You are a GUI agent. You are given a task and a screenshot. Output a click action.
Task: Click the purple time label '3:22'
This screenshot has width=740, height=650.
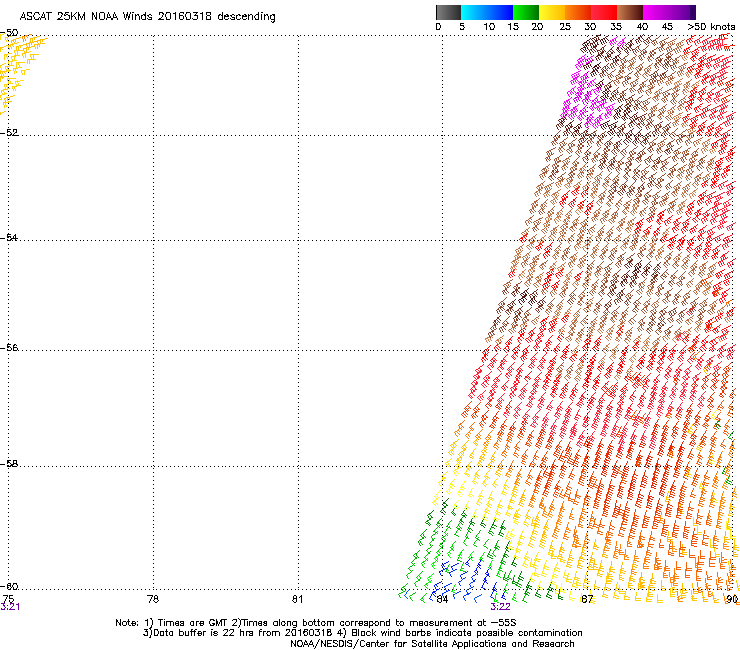click(x=500, y=607)
